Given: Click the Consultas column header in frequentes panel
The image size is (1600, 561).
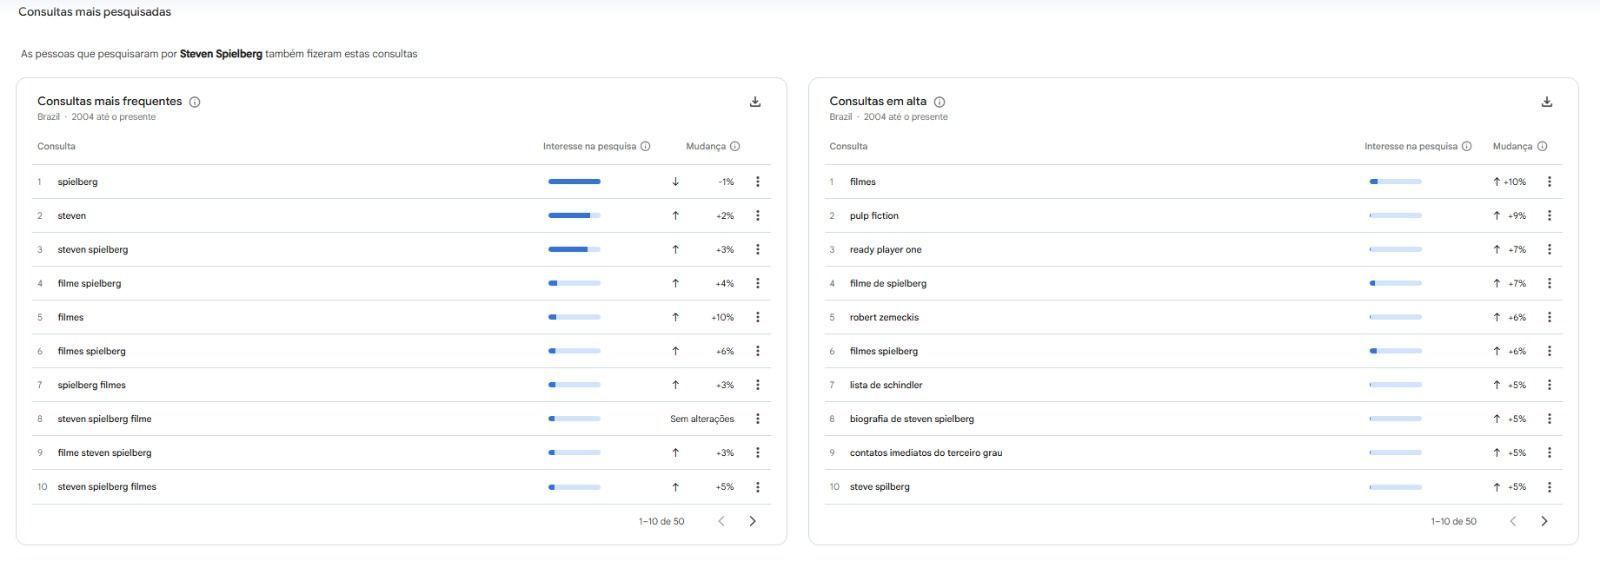Looking at the screenshot, I should 56,146.
